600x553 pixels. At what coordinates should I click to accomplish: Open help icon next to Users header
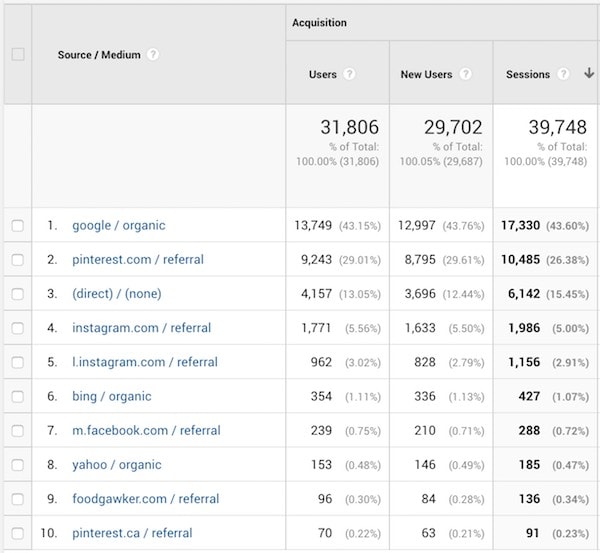click(x=349, y=74)
